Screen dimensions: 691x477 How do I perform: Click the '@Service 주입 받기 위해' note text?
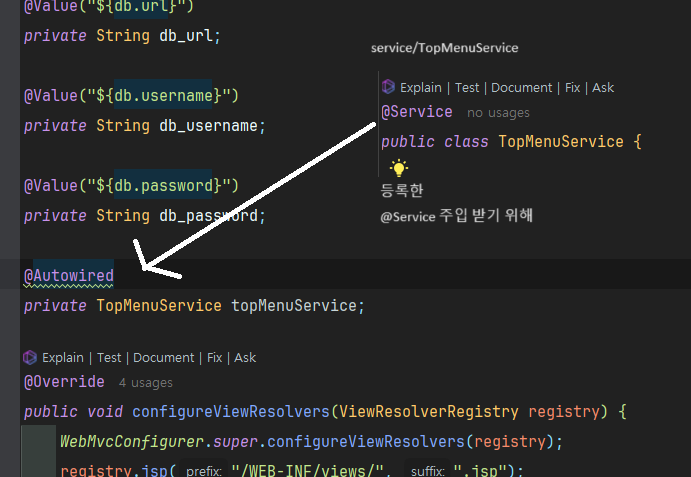click(x=456, y=216)
